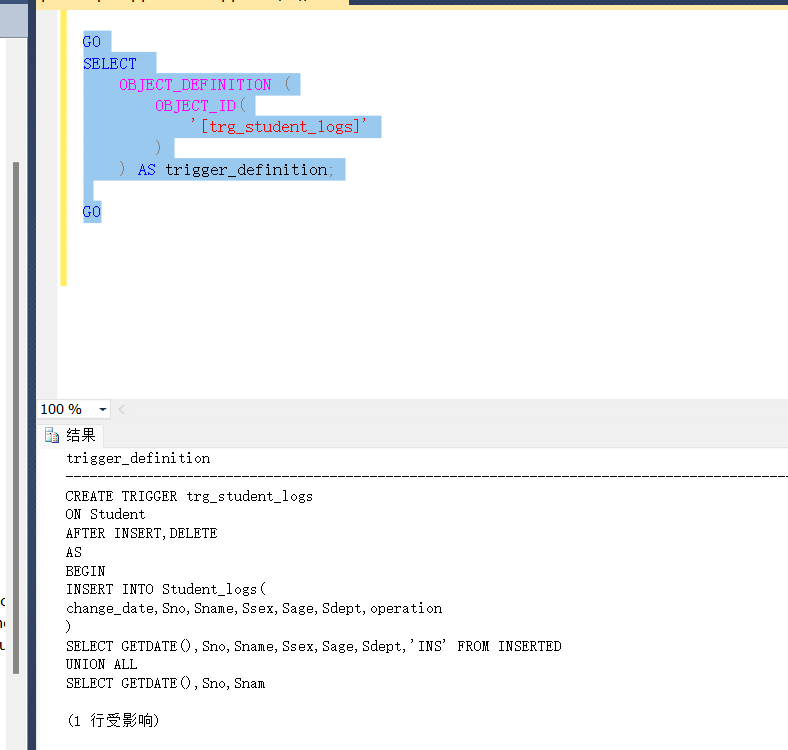Select the 结果 results tab
This screenshot has width=788, height=750.
tap(71, 435)
